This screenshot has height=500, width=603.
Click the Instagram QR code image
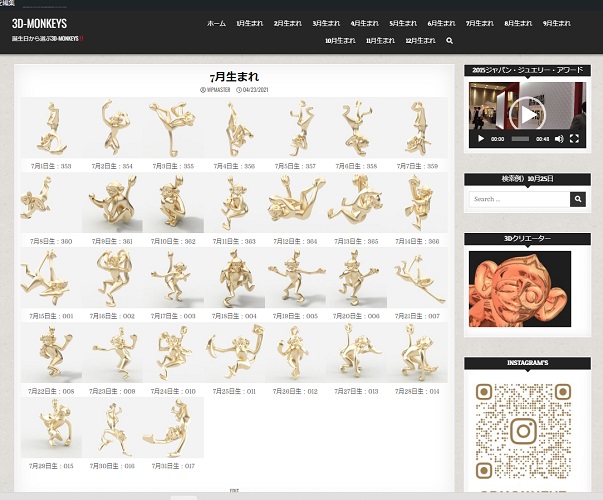521,430
